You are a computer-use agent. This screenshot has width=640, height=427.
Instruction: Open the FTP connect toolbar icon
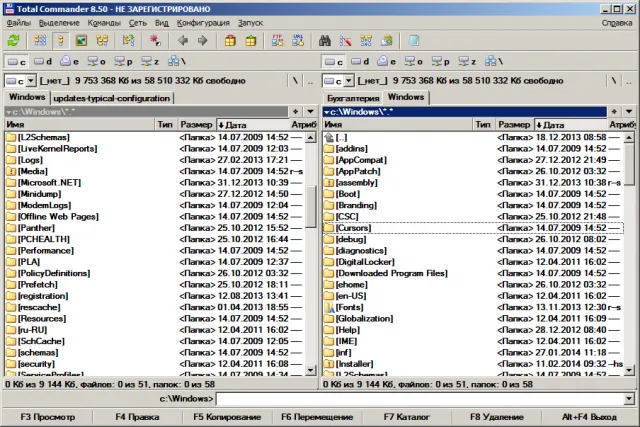pos(278,40)
